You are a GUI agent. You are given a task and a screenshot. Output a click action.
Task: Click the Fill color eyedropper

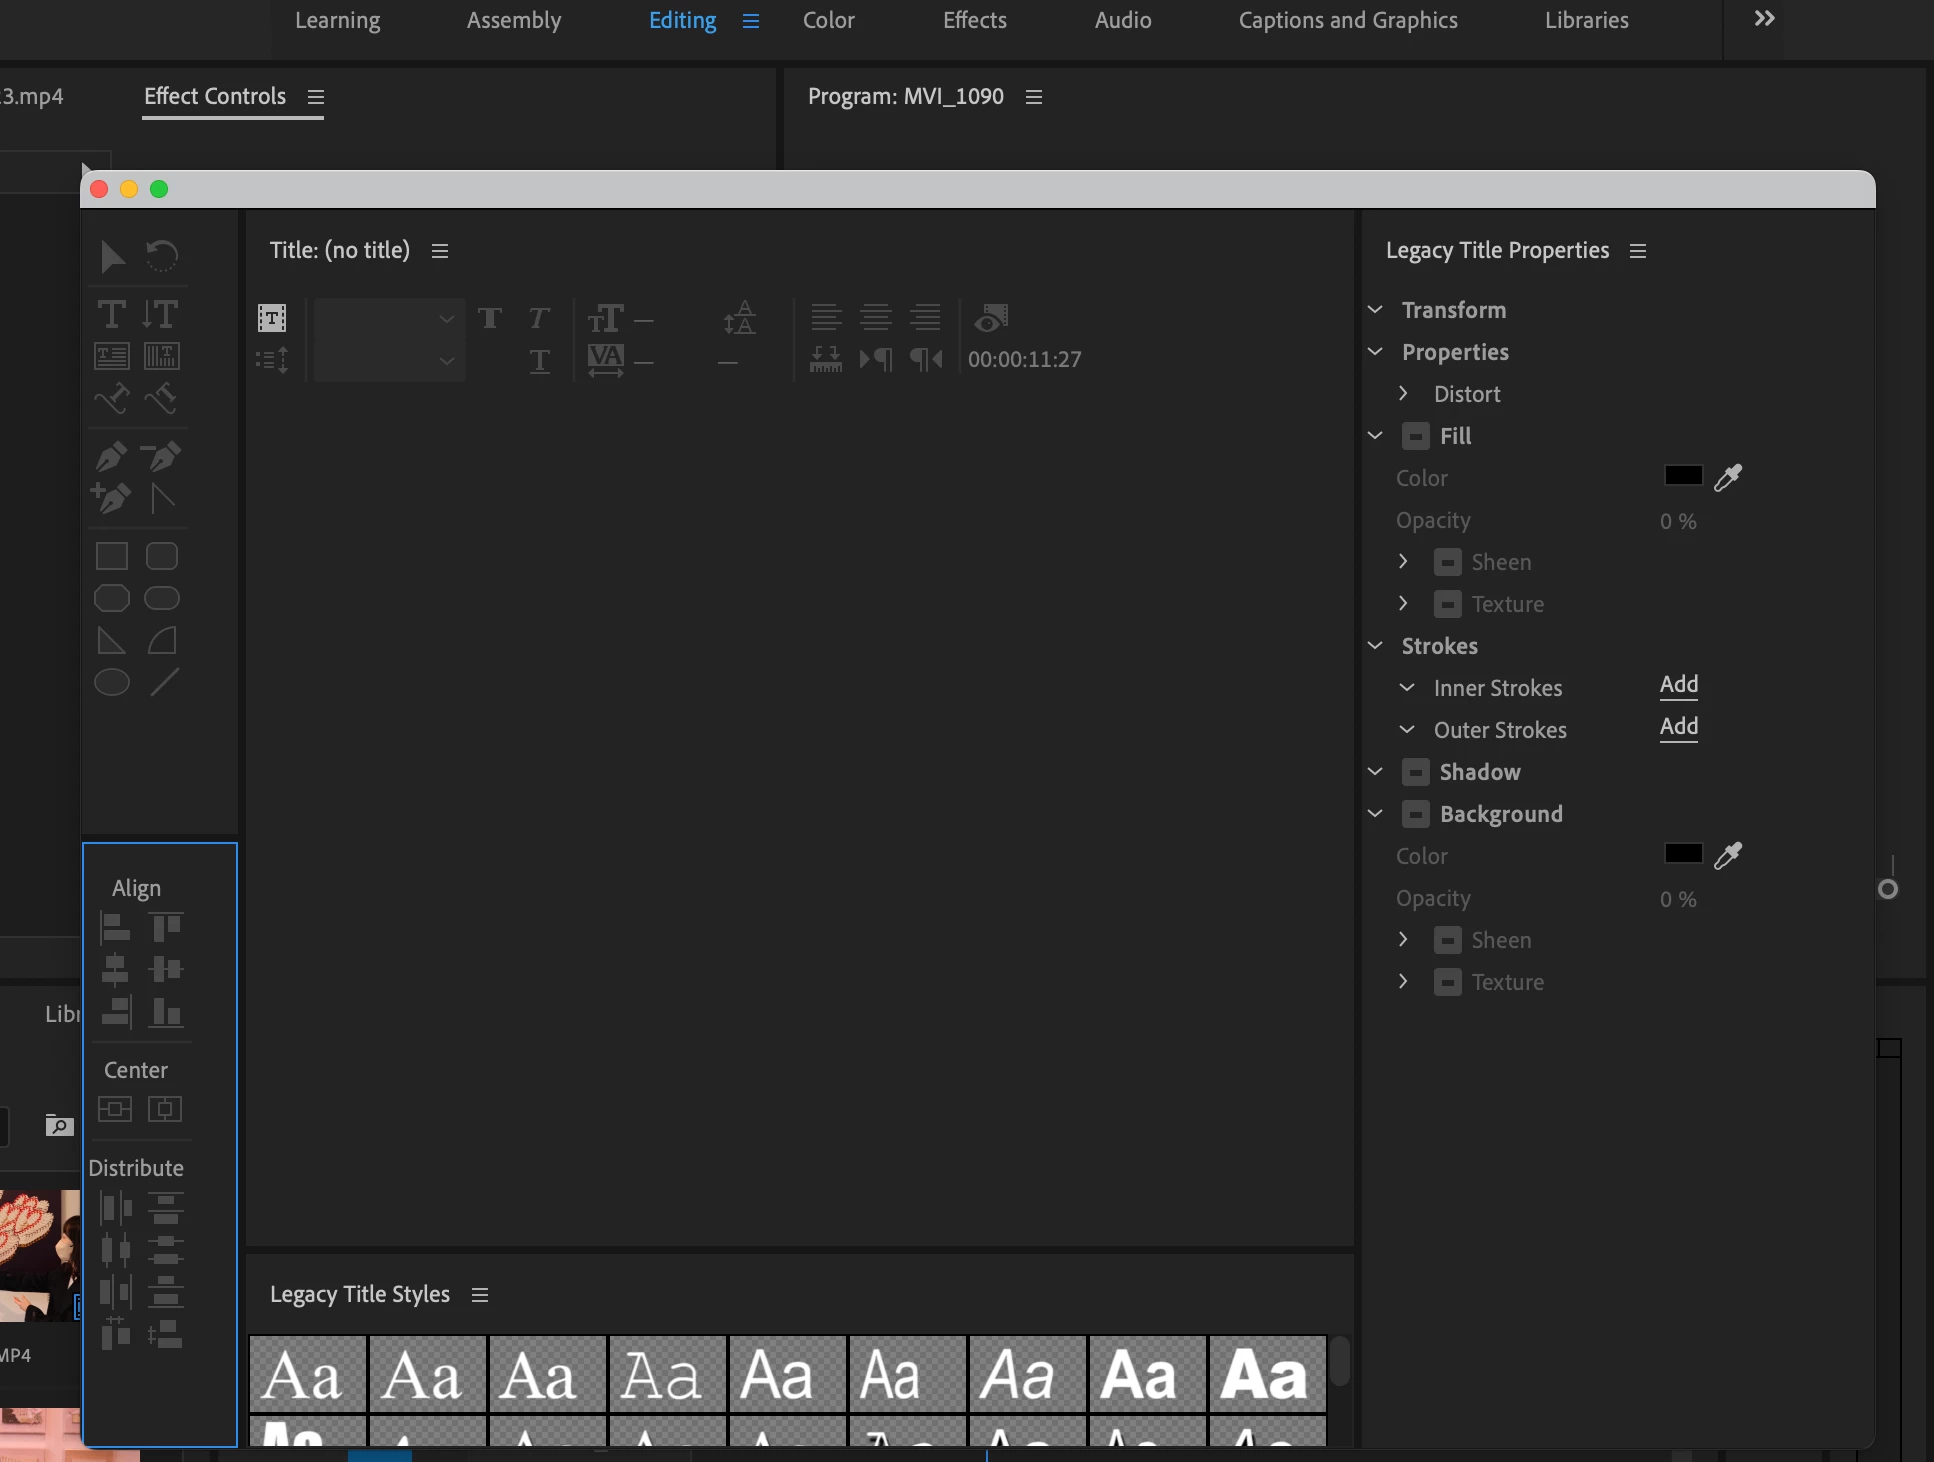(x=1728, y=478)
